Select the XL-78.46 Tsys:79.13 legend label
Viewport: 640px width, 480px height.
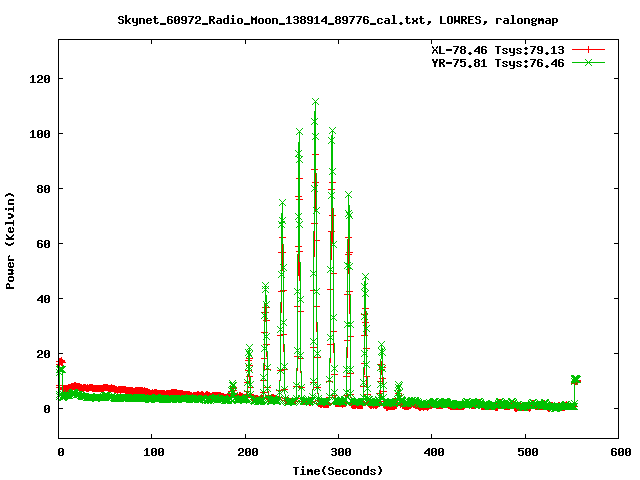tap(500, 48)
